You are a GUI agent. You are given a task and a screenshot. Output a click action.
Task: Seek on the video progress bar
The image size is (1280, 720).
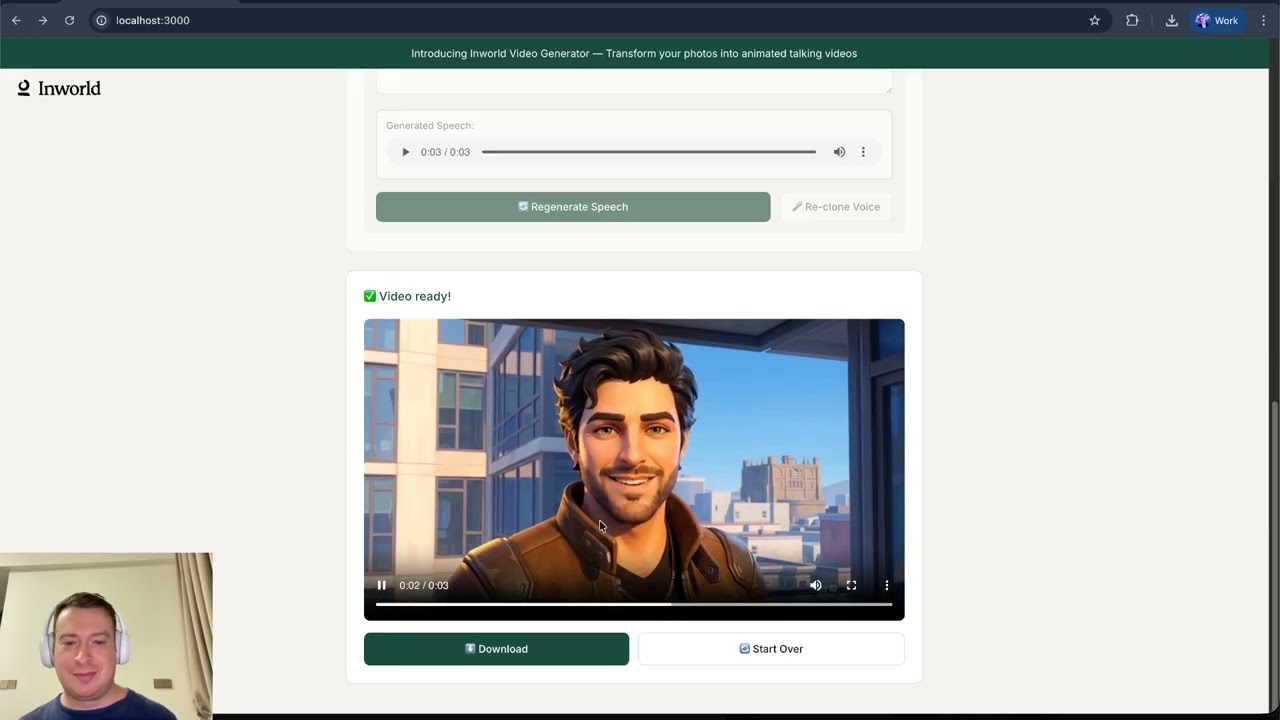[x=634, y=604]
